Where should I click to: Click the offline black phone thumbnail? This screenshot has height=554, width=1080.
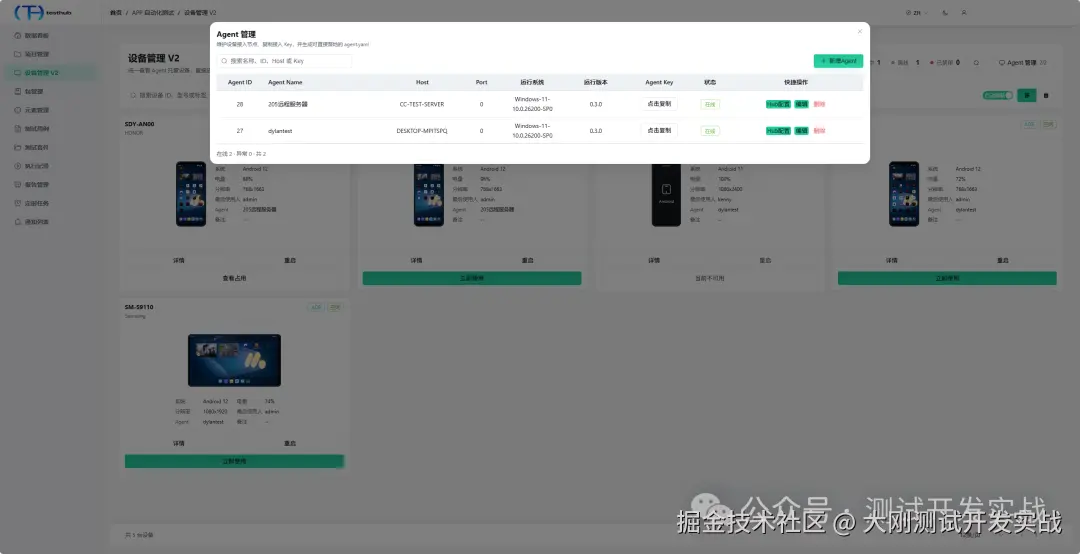pos(666,194)
